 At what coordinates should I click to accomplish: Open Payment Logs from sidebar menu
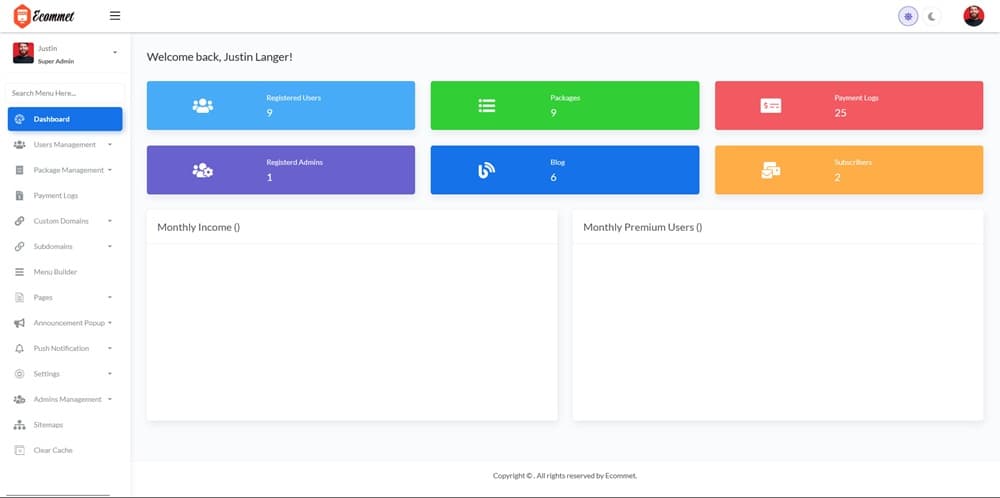pos(55,196)
